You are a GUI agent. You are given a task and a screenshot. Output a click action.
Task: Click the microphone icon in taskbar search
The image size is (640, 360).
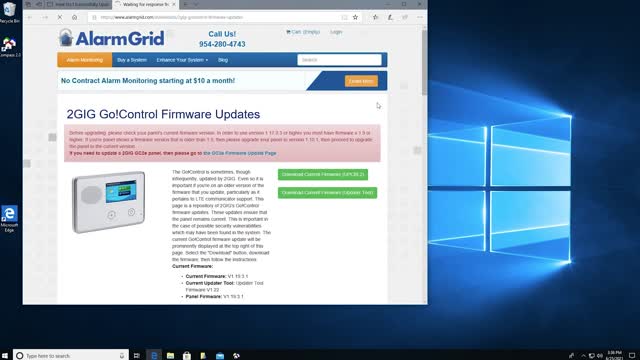pyautogui.click(x=122, y=356)
